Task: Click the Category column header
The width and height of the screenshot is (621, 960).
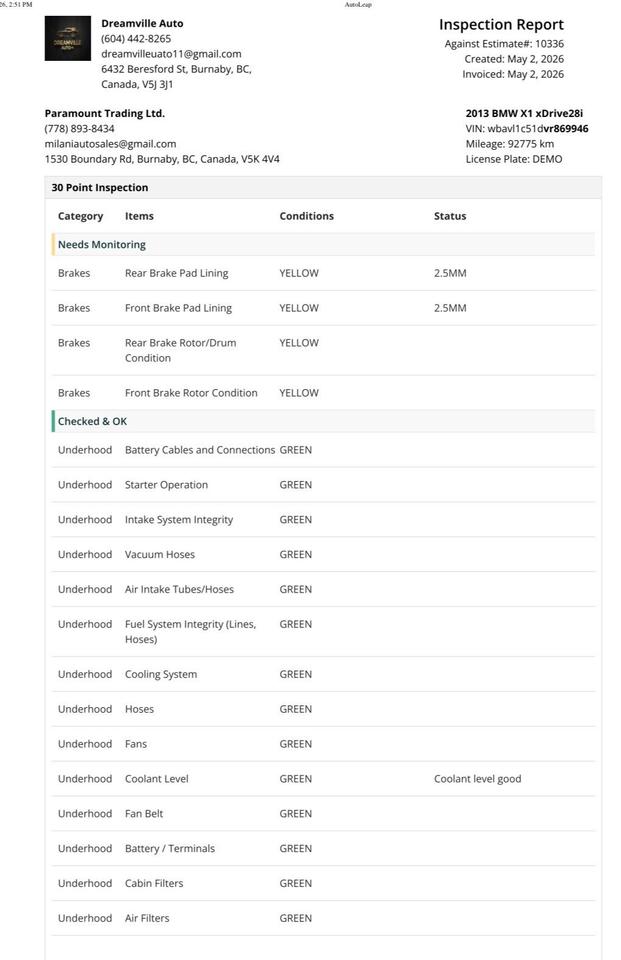Action: [x=80, y=216]
